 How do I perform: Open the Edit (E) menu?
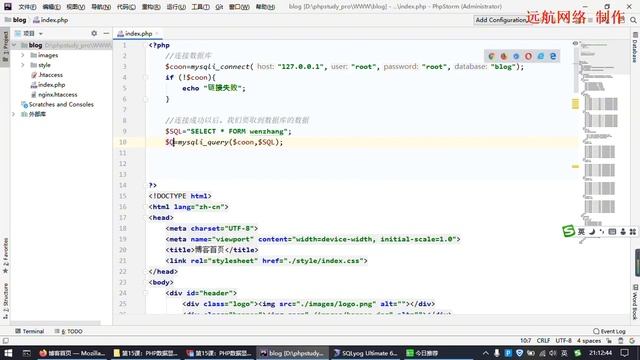tap(51, 7)
